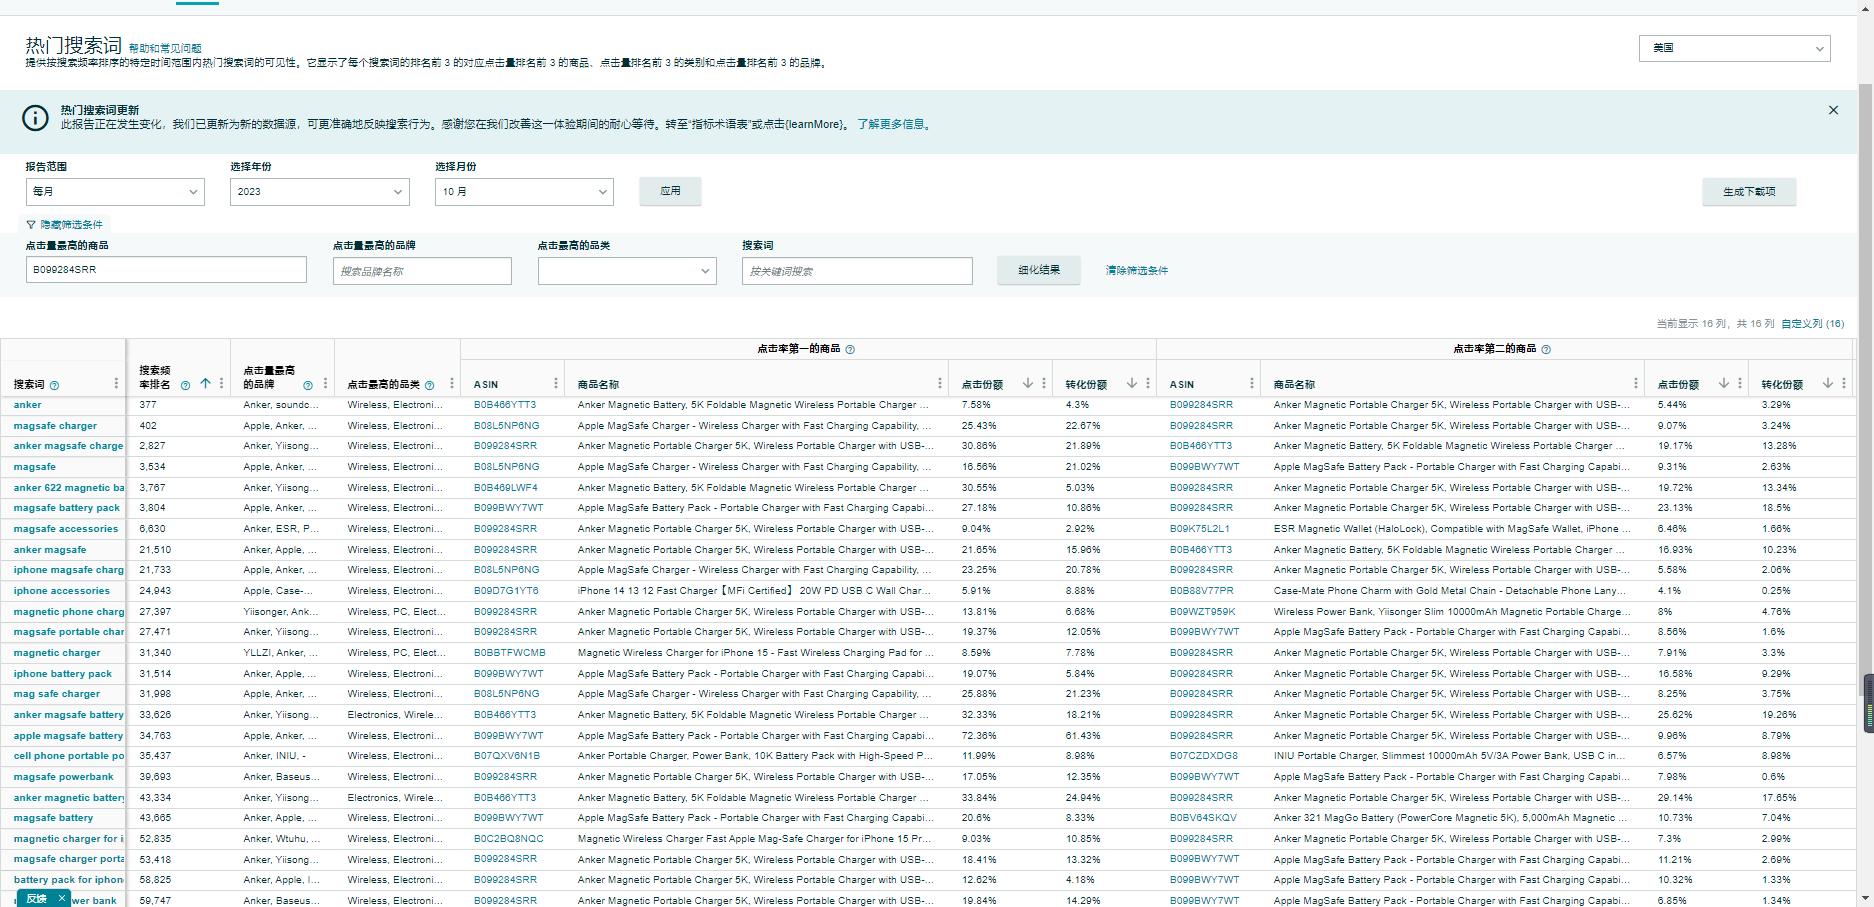Screen dimensions: 1874x907
Task: Click ascending sort arrow in 搜索频率排名 column
Action: click(205, 384)
